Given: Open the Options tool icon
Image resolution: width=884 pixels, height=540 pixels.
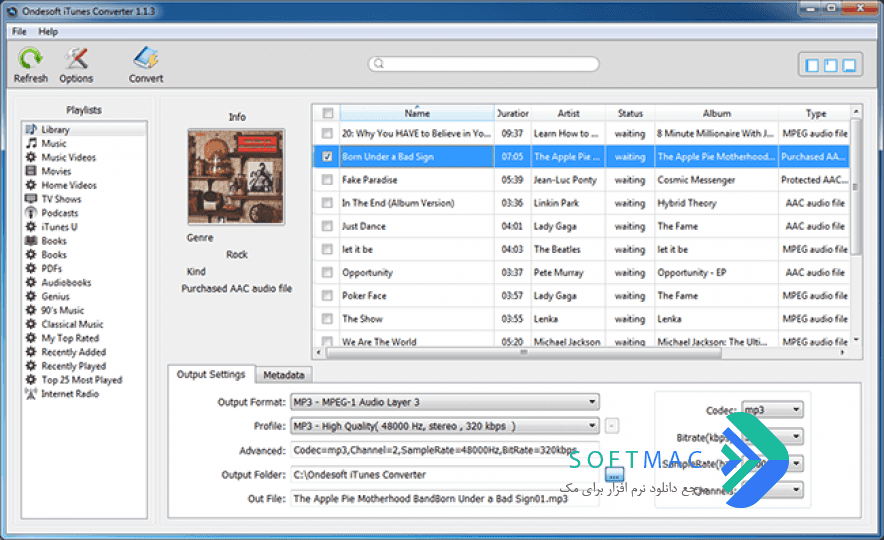Looking at the screenshot, I should 76,58.
